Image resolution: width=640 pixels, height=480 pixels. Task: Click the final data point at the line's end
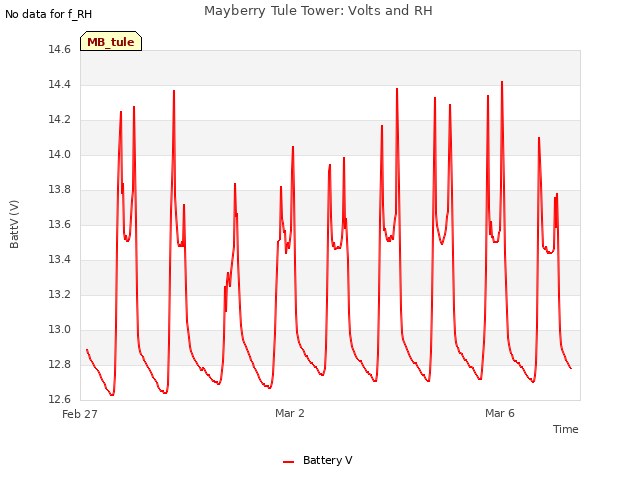[x=571, y=369]
